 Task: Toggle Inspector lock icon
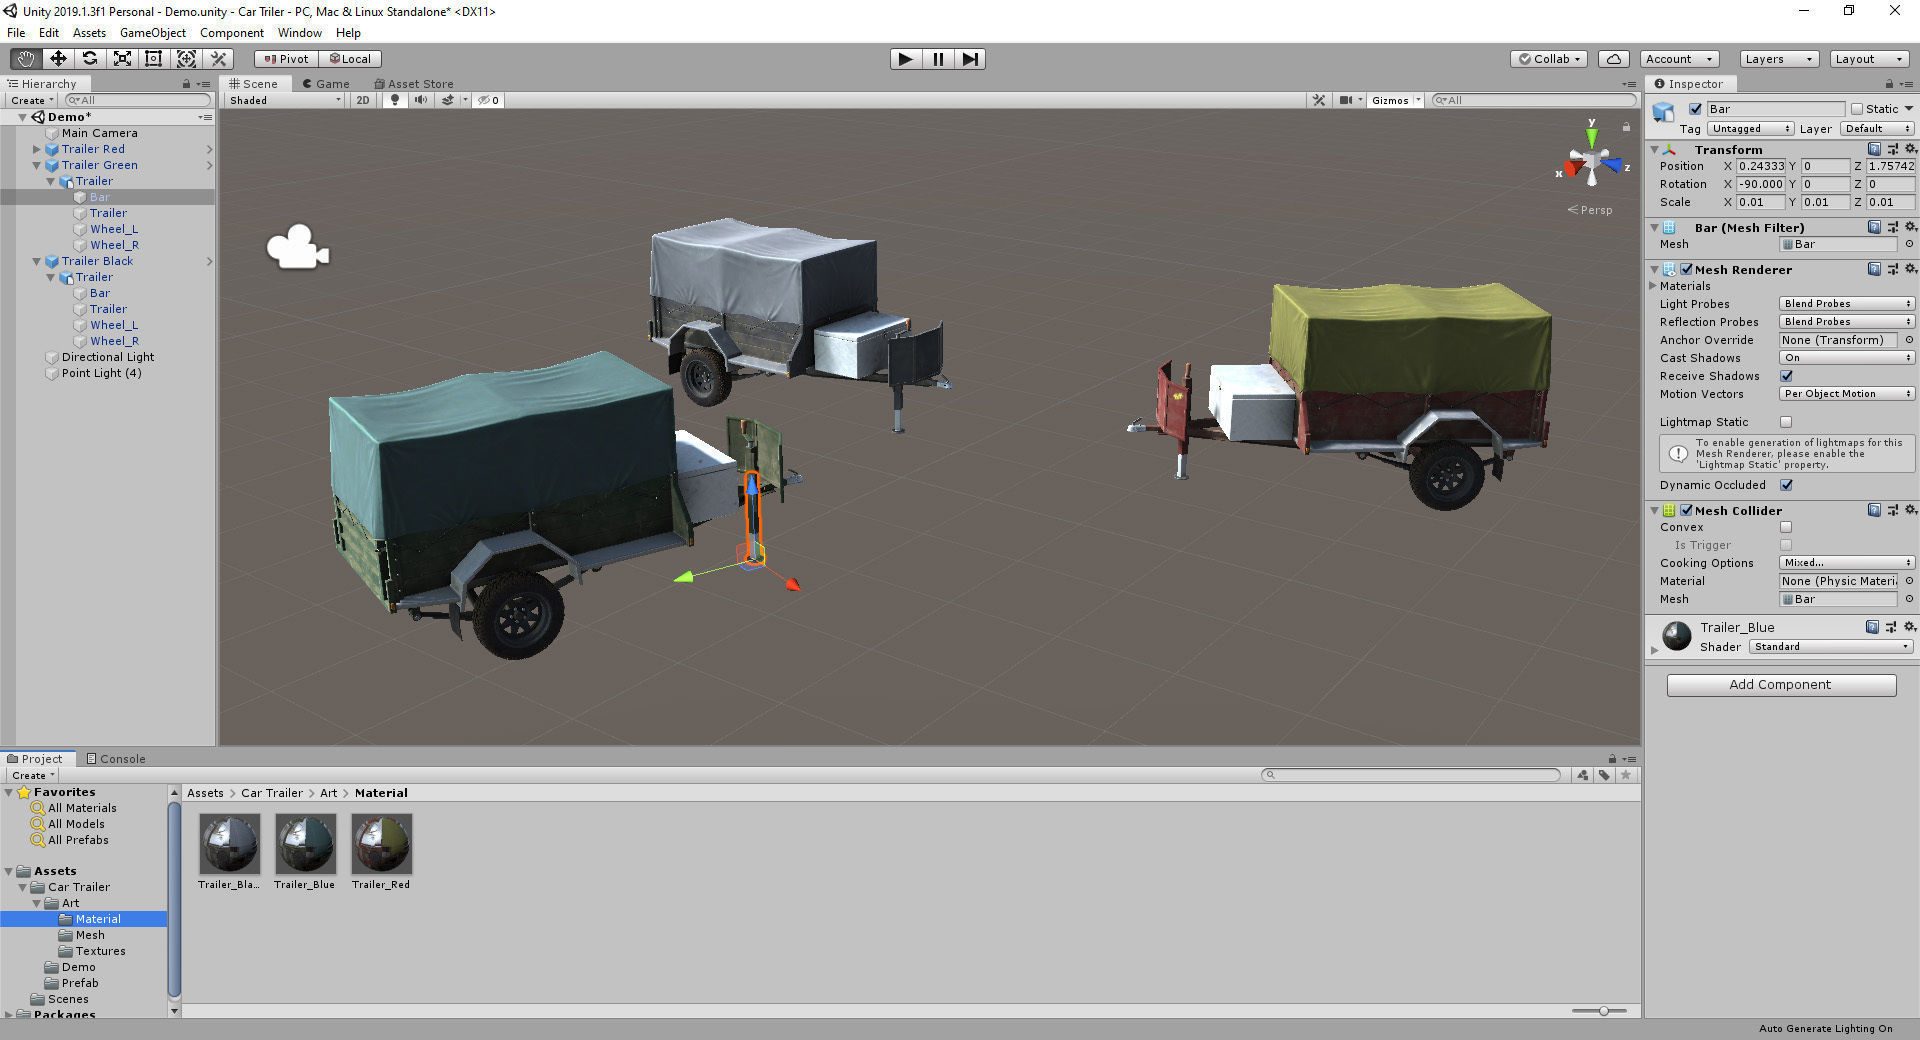tap(1889, 84)
